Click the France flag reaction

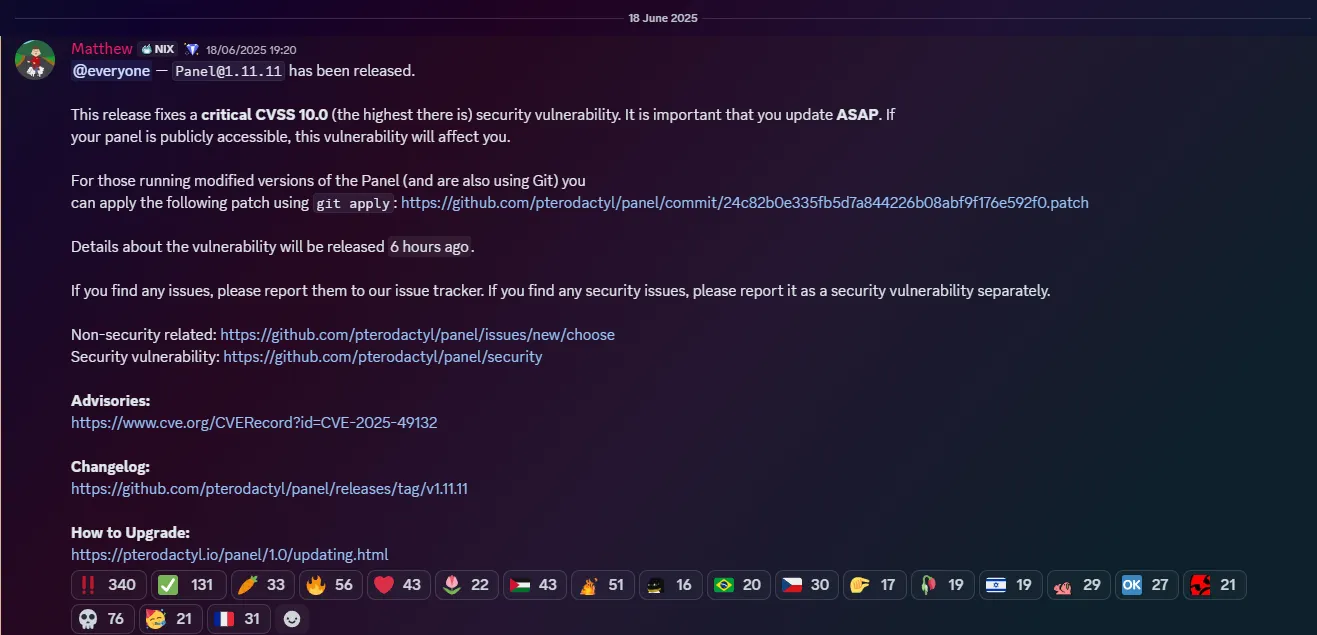pos(238,619)
